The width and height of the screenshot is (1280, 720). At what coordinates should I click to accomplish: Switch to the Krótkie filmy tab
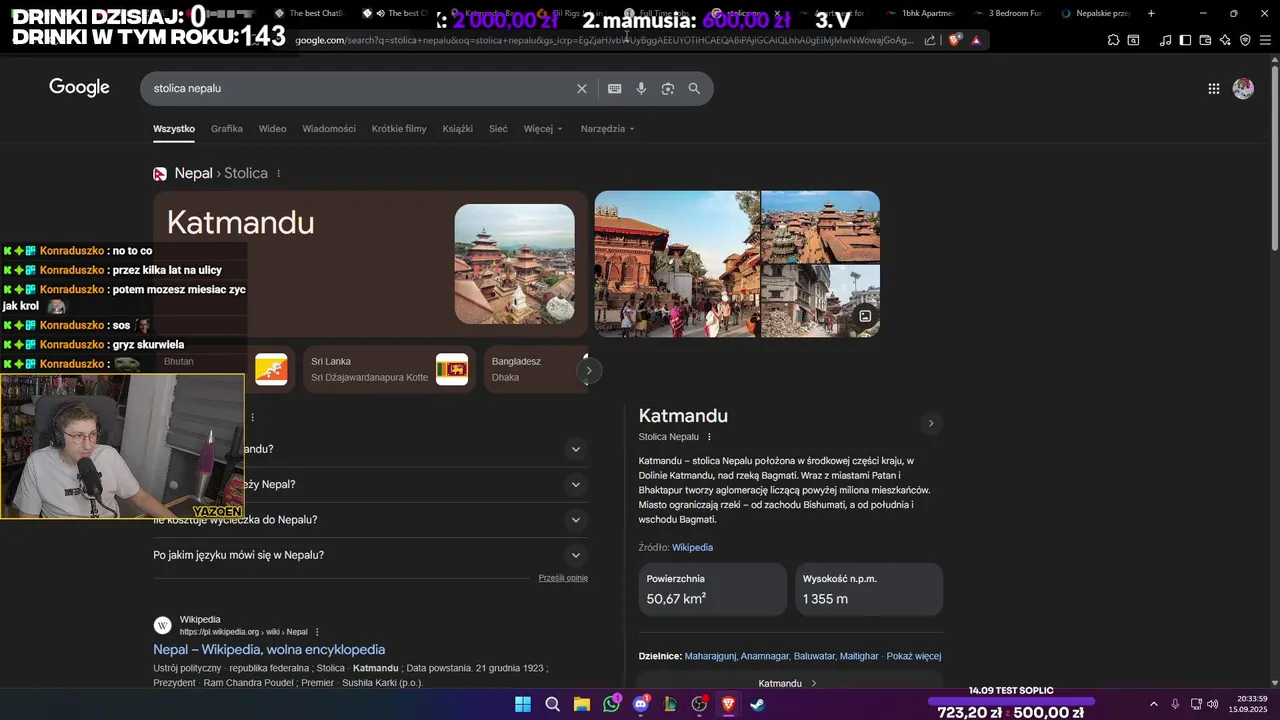pyautogui.click(x=399, y=129)
